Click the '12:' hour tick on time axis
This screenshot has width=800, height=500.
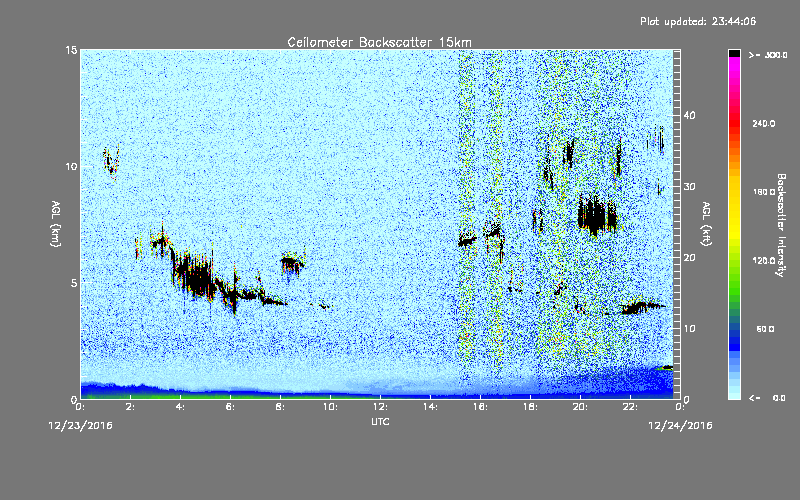click(380, 407)
